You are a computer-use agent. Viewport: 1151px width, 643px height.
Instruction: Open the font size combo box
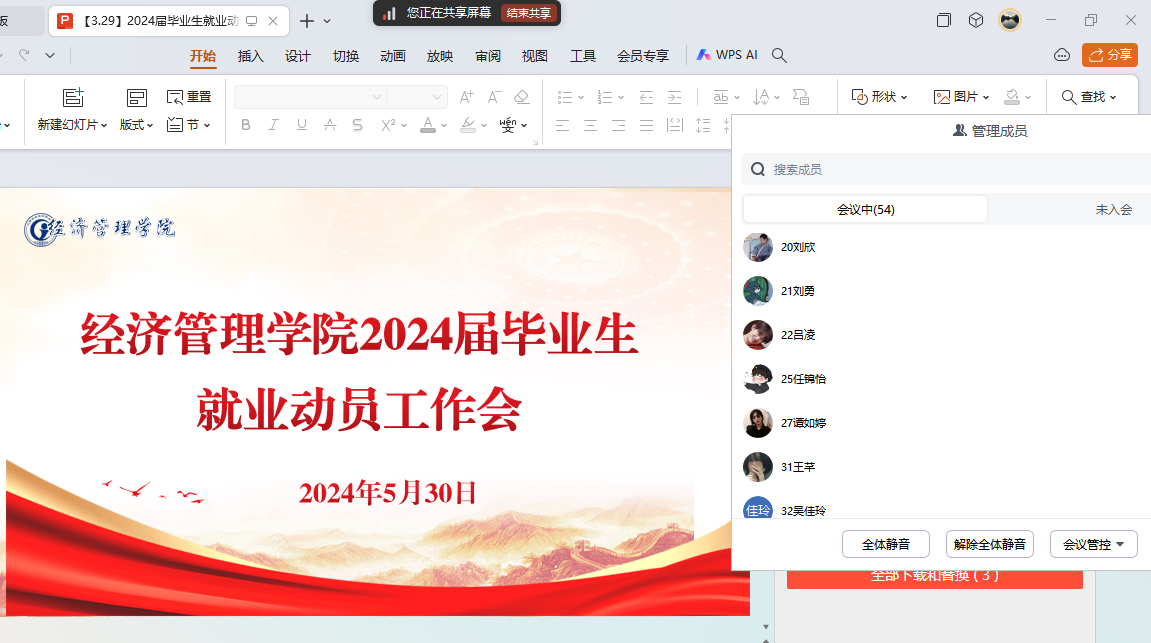(x=416, y=97)
